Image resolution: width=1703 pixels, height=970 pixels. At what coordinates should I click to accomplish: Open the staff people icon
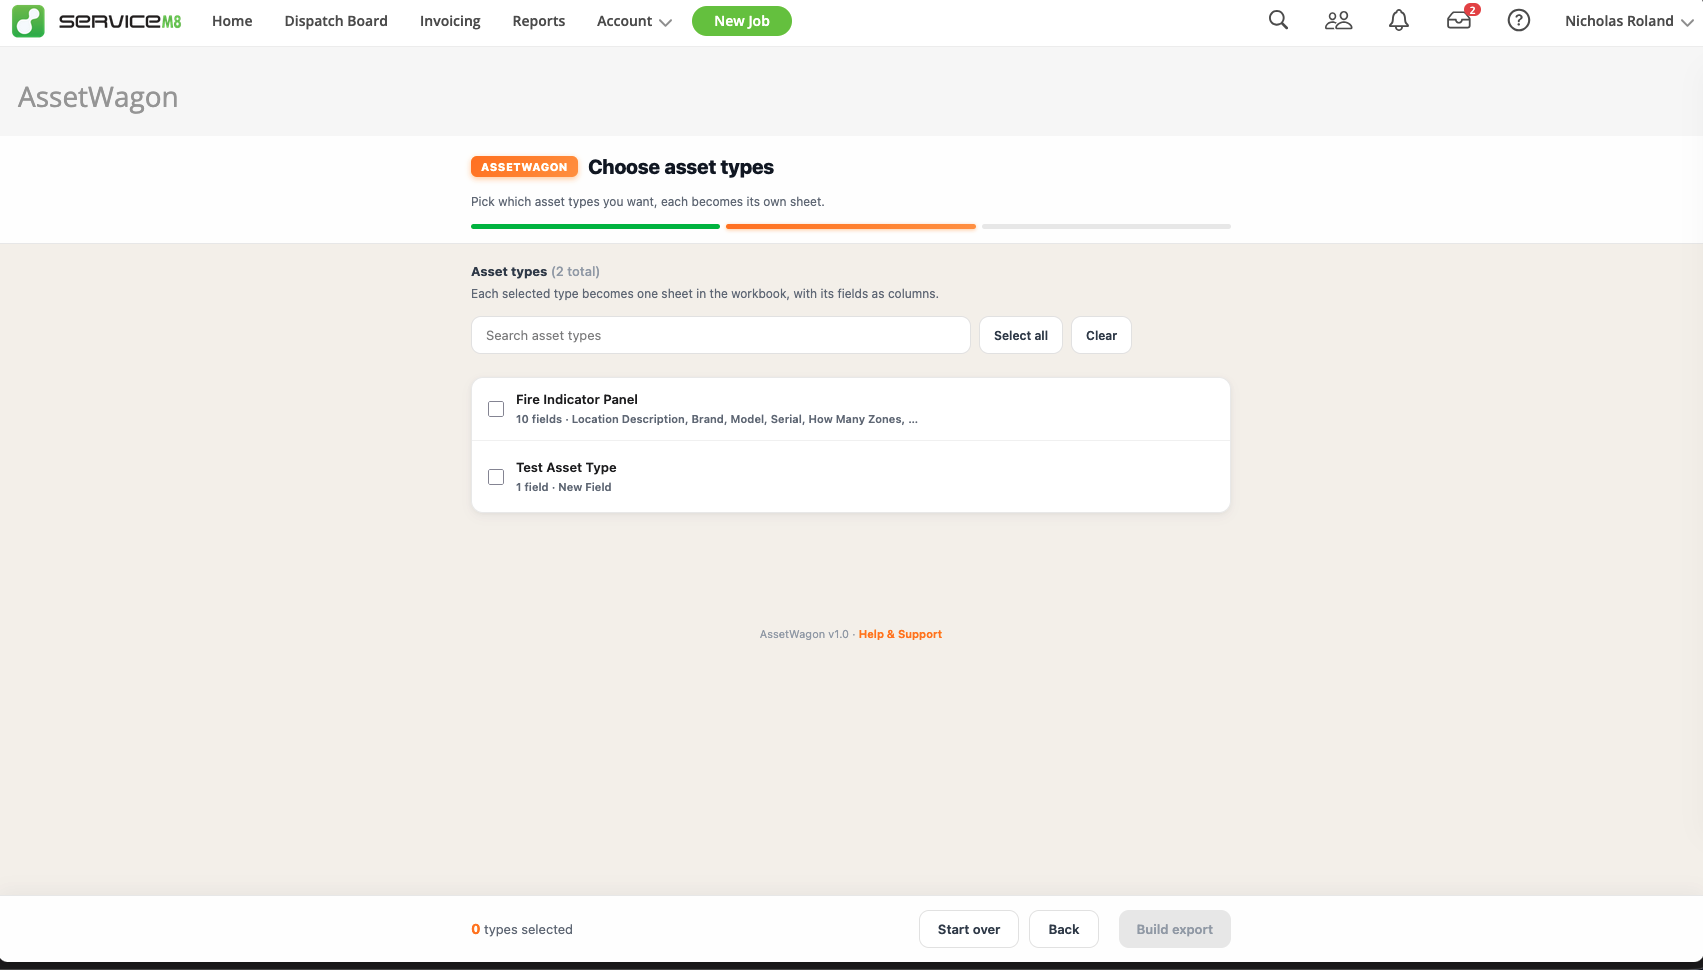pyautogui.click(x=1338, y=20)
